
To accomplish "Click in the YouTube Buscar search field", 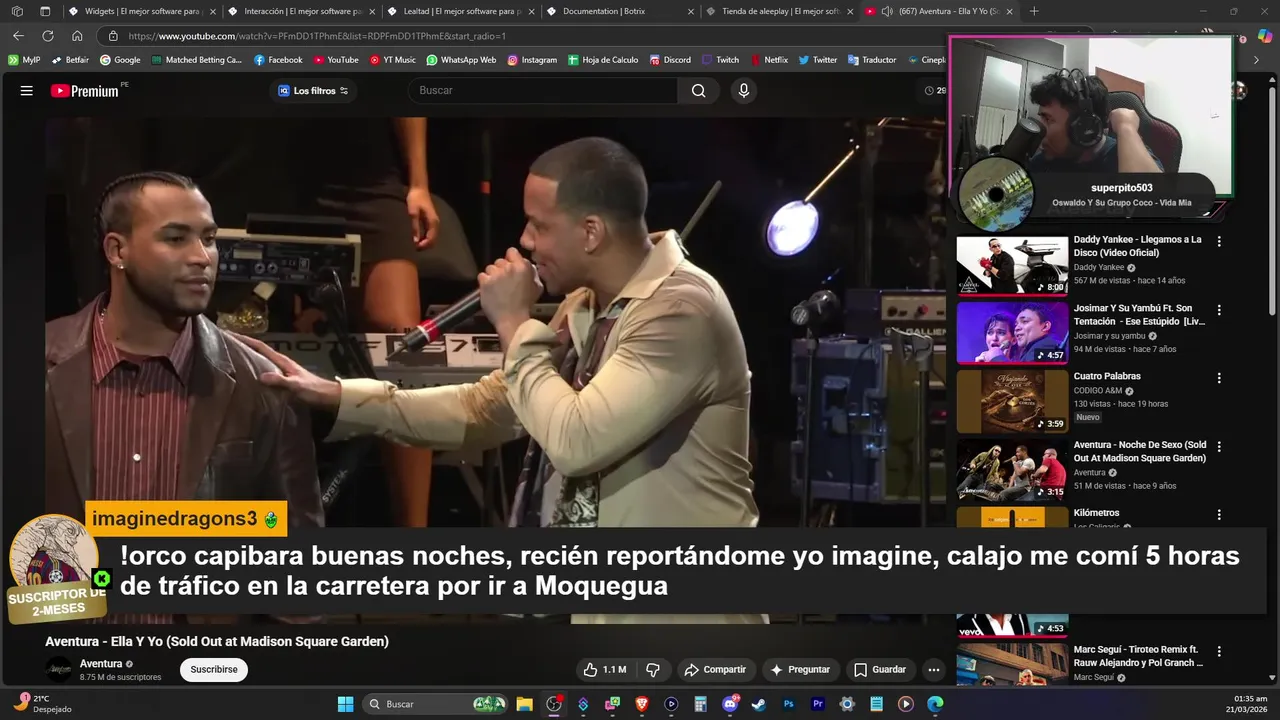I will 545,91.
